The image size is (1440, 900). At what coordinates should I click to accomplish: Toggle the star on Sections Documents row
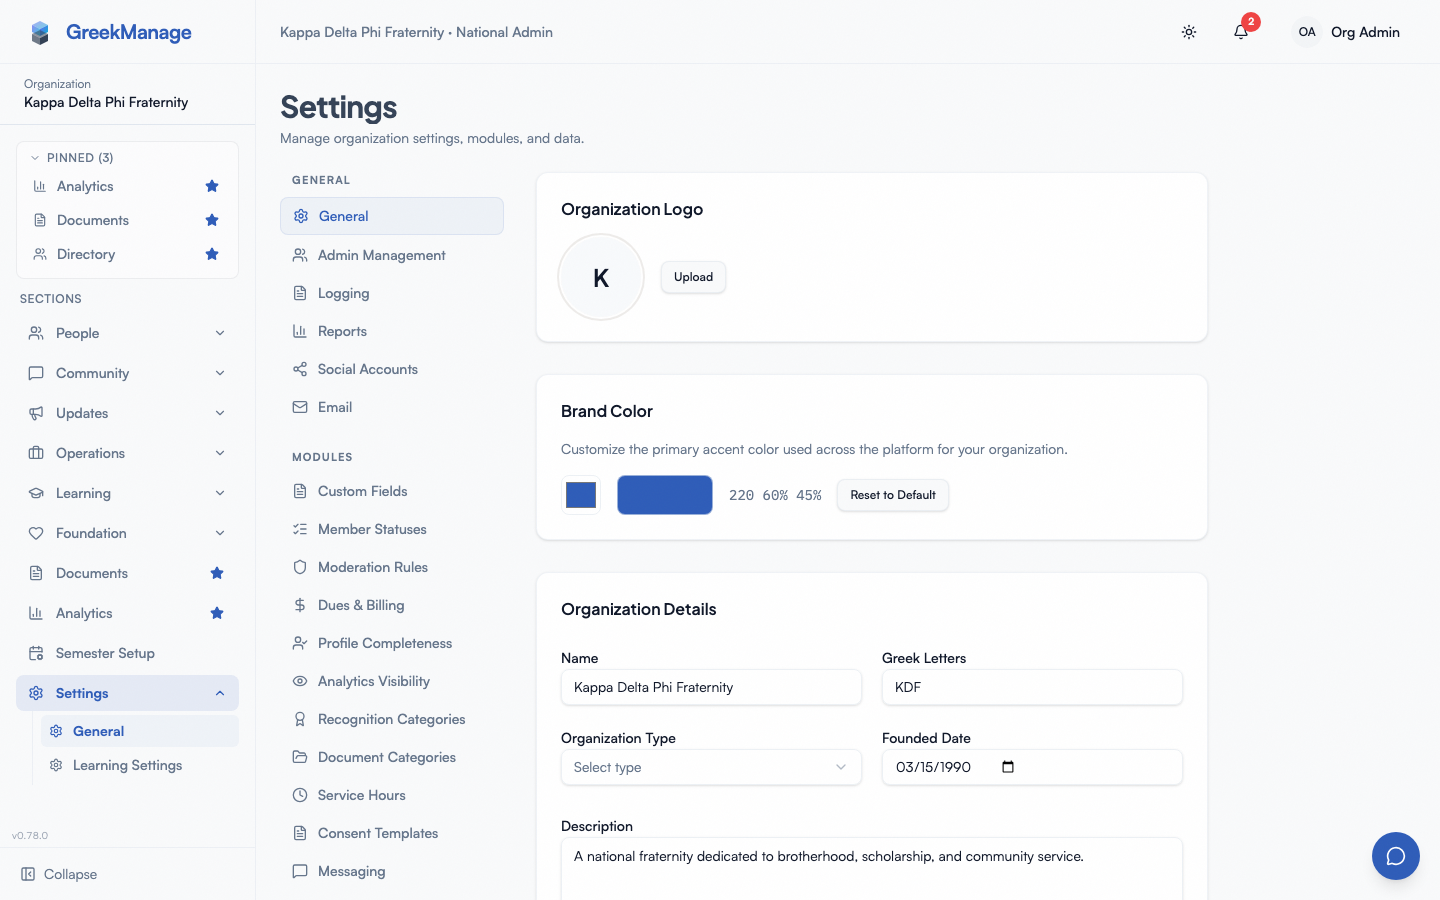click(x=217, y=573)
